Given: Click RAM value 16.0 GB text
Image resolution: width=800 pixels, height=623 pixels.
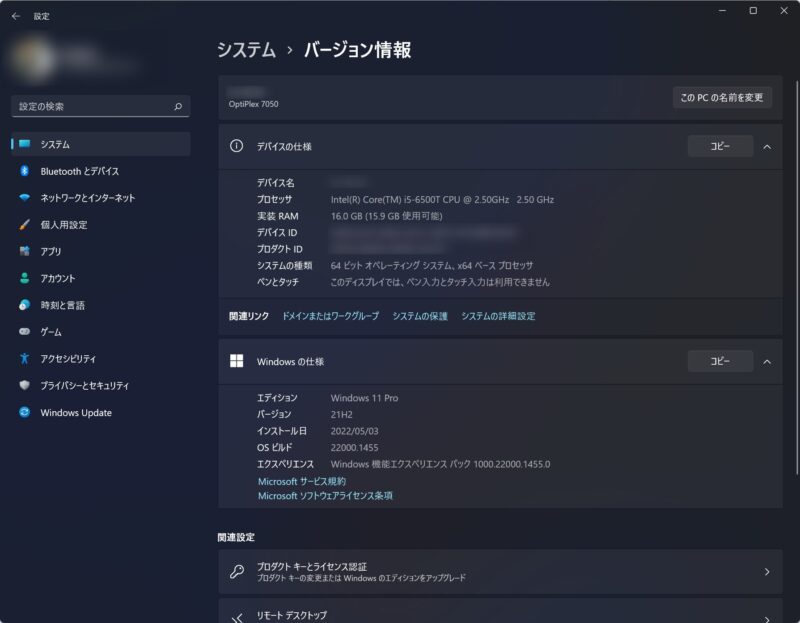Looking at the screenshot, I should [386, 216].
